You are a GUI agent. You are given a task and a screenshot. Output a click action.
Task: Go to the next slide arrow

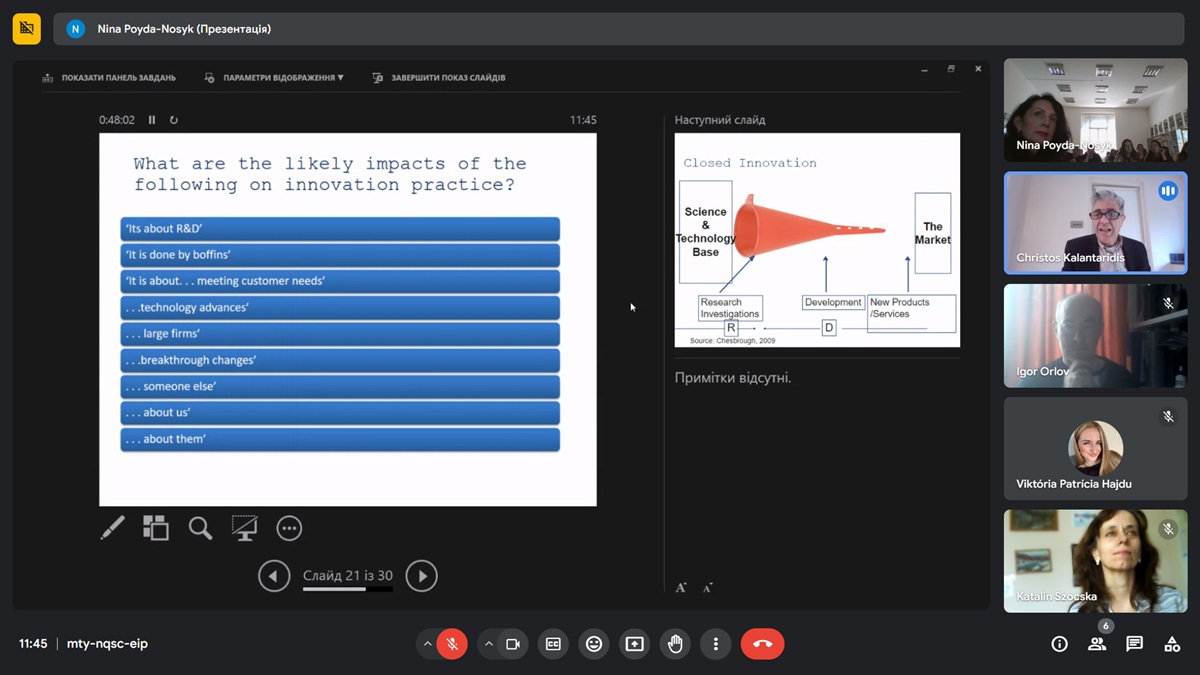coord(421,576)
